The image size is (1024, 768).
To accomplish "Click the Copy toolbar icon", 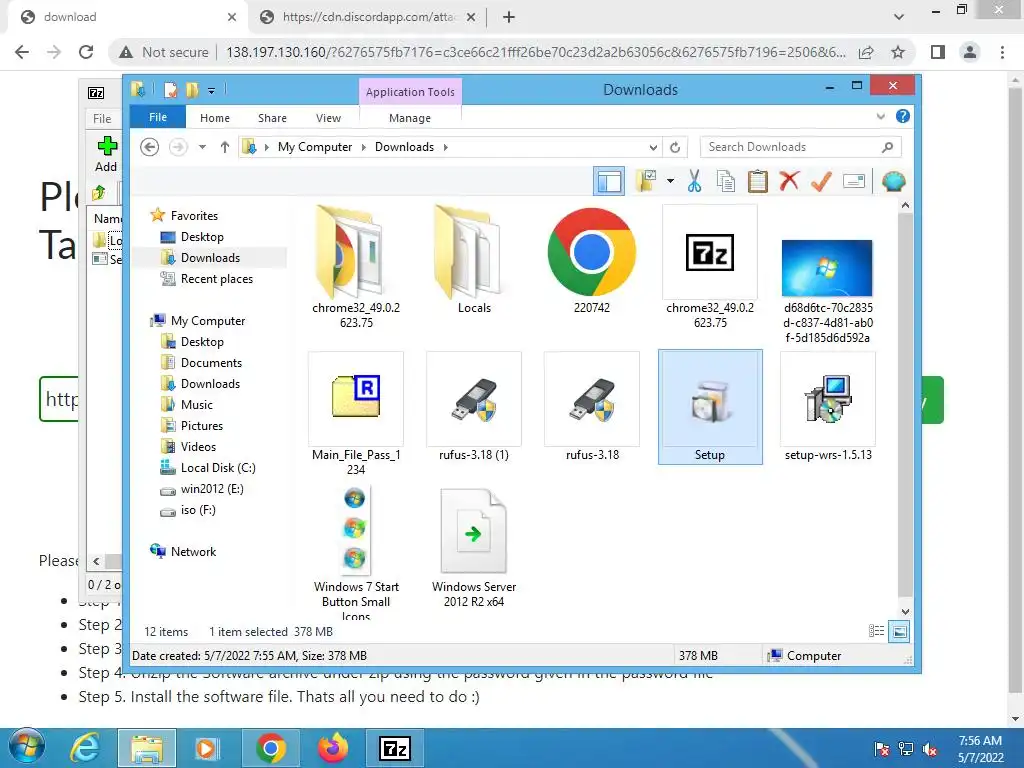I will point(726,181).
